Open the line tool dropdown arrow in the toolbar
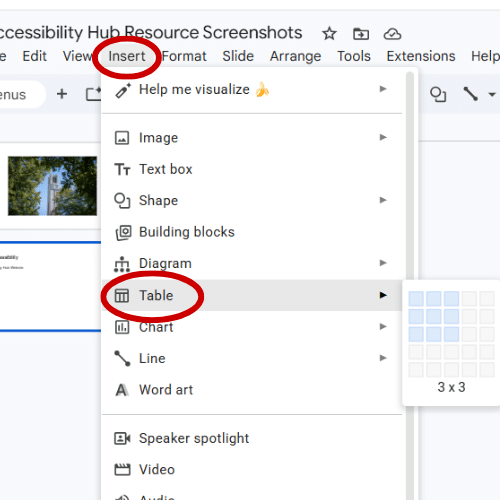Screen dimensions: 500x500 (x=492, y=95)
